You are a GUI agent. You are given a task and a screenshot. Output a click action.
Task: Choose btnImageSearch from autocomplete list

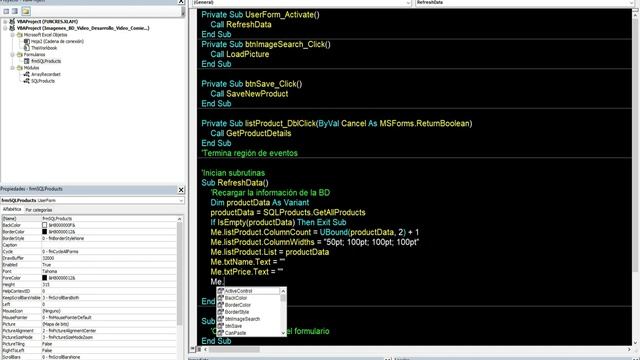248,319
